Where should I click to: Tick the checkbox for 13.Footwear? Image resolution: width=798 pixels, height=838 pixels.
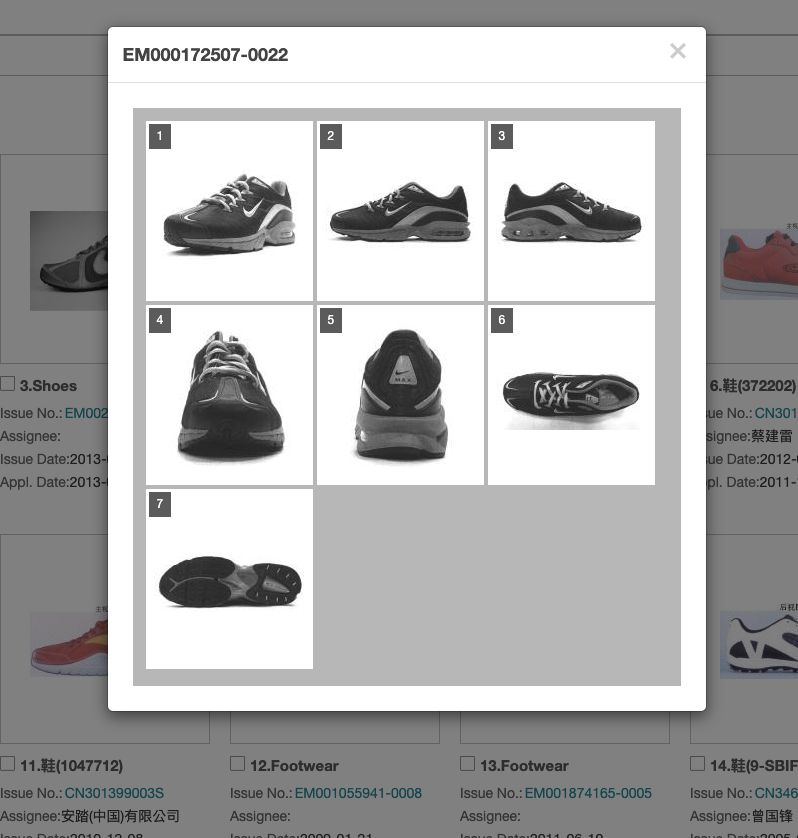467,764
